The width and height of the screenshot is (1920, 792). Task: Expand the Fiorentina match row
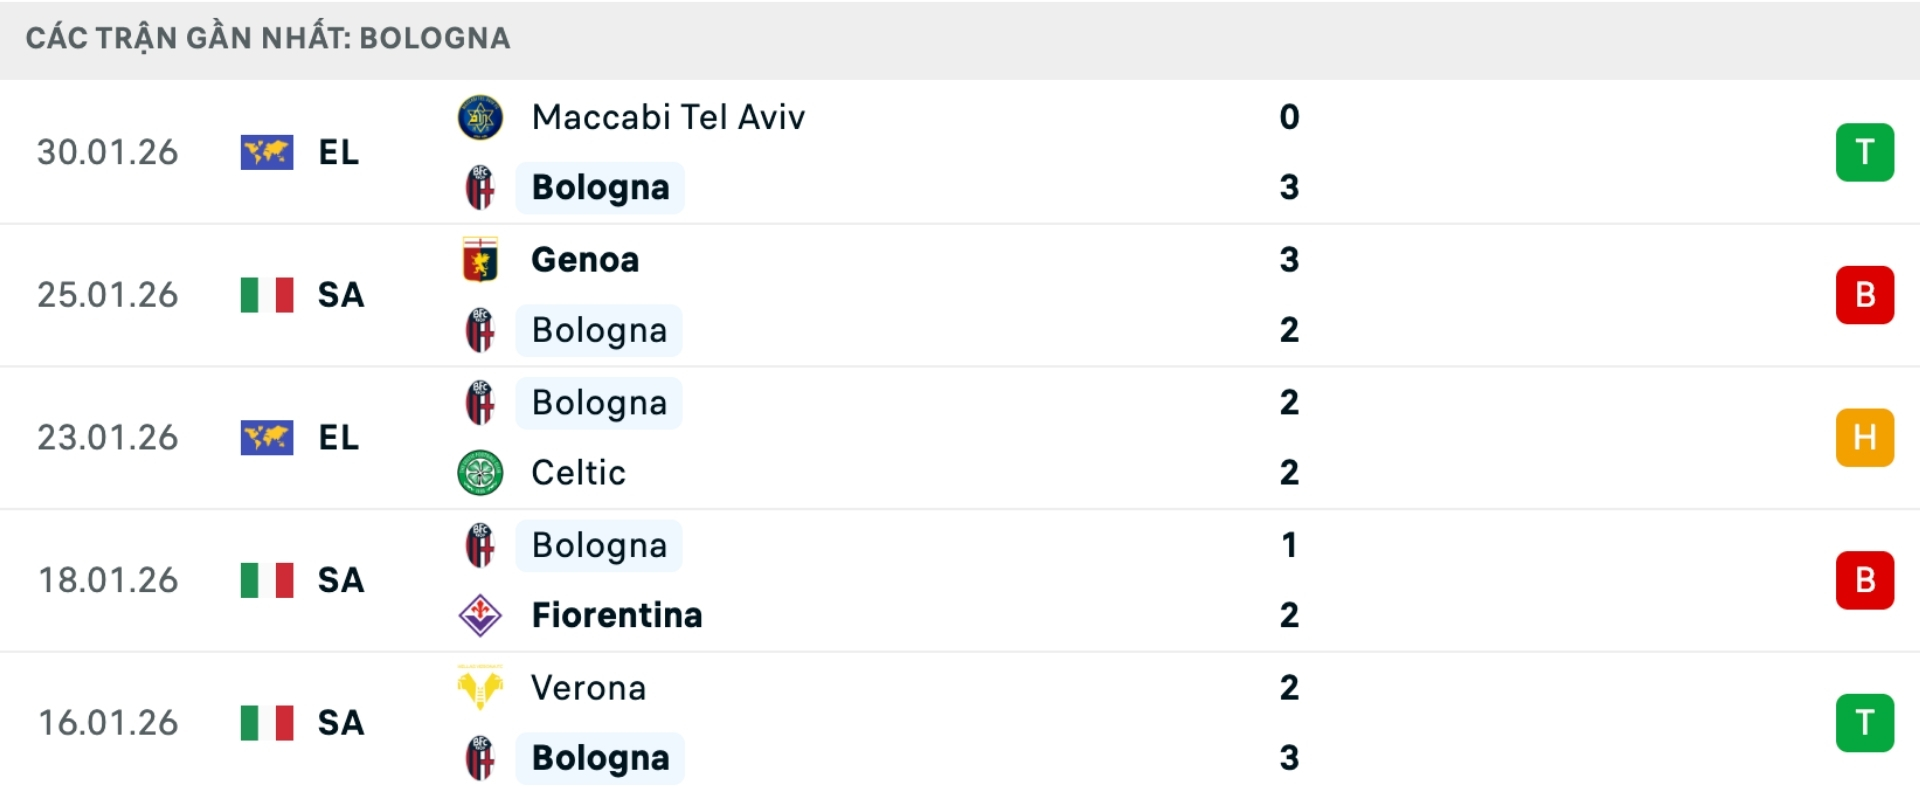[x=960, y=580]
